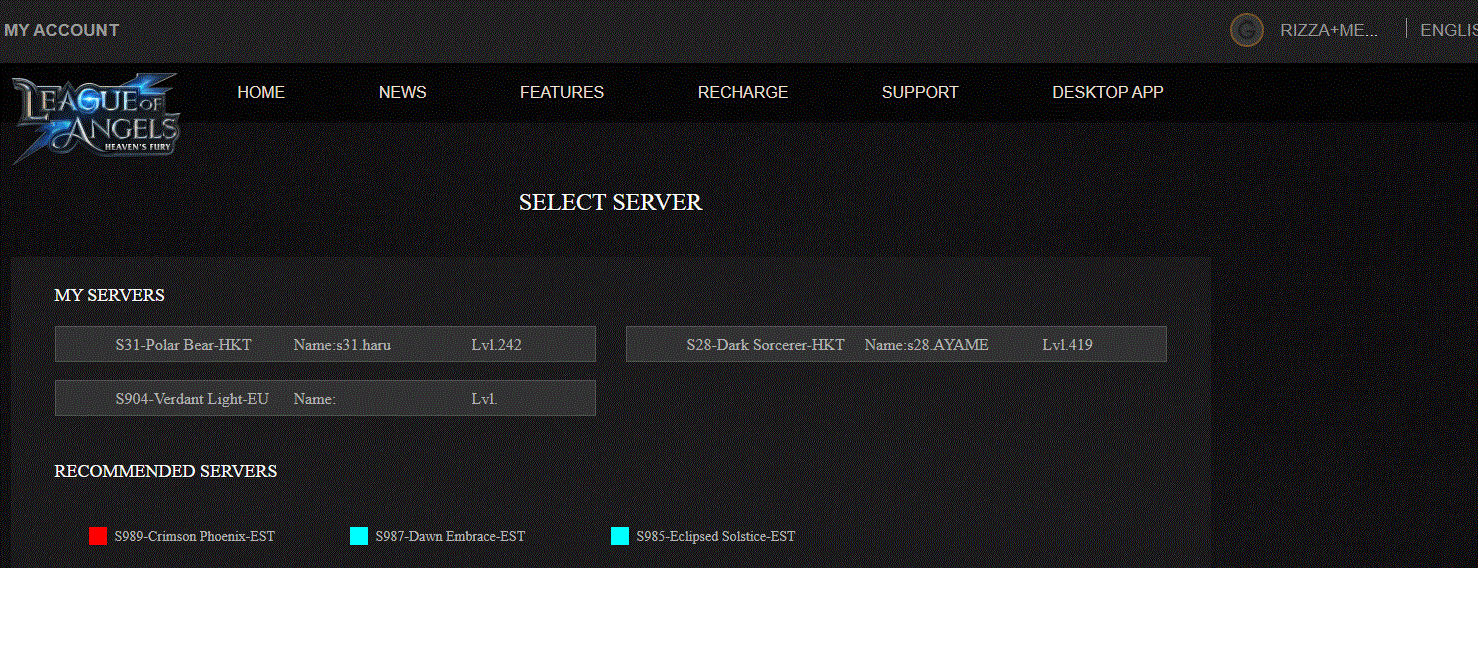Click the cyan status square beside S987-Dawn Embrace
Screen dimensions: 1478x648
point(359,536)
